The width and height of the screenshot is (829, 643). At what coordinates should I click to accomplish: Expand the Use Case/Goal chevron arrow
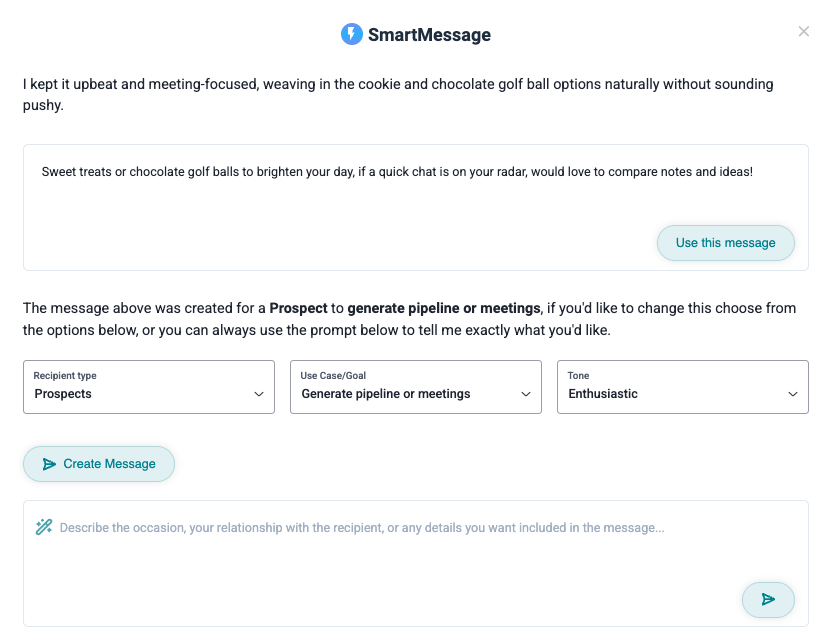526,394
